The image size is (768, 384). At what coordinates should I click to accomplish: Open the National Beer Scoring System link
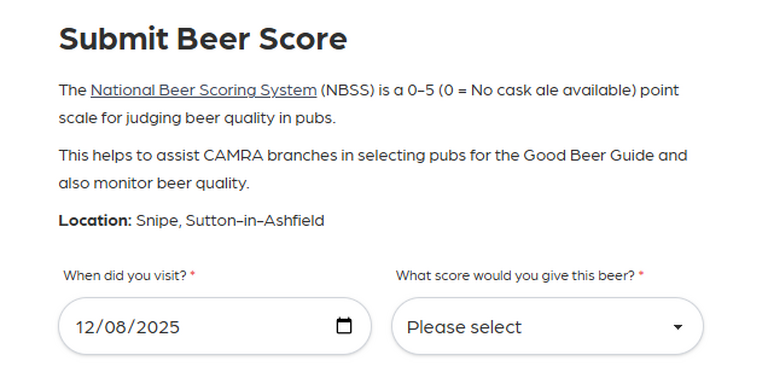tap(203, 91)
